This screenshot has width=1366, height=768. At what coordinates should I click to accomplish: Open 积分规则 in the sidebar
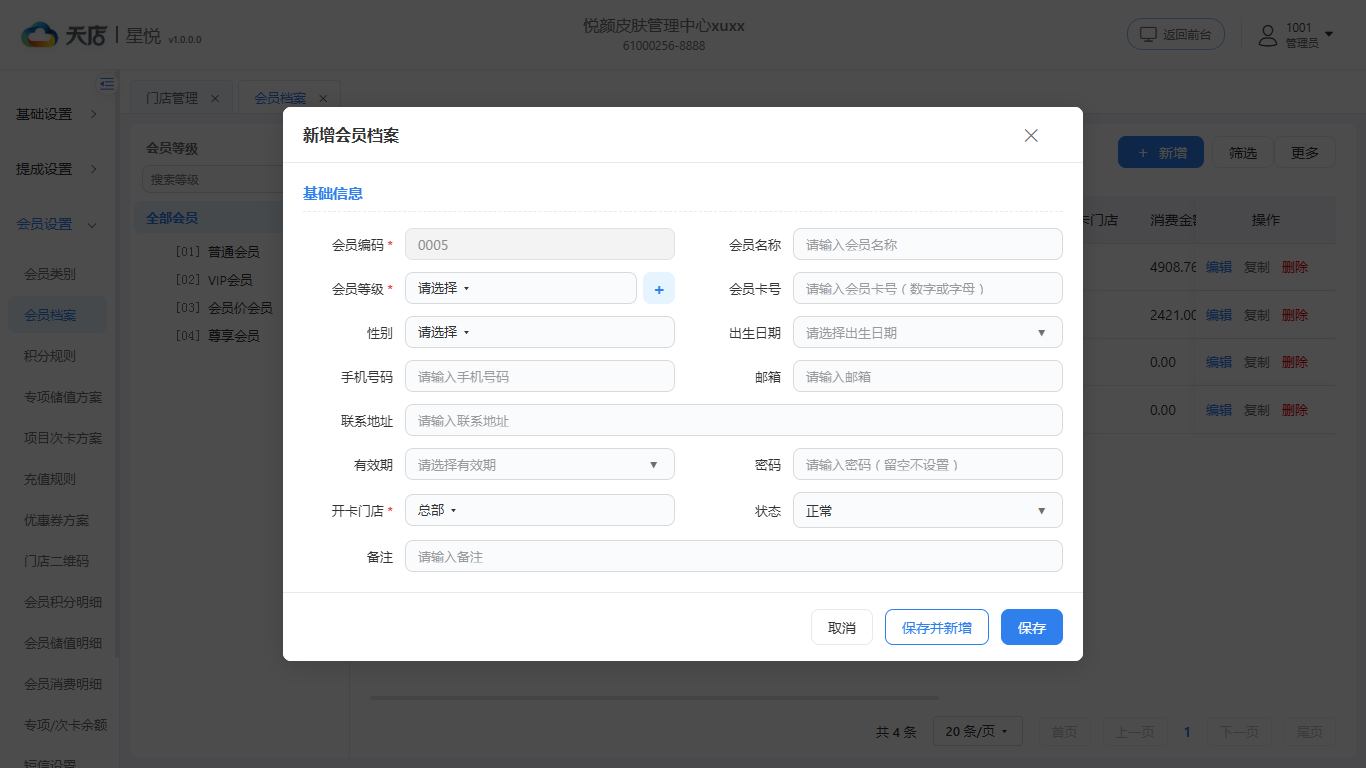tap(50, 356)
